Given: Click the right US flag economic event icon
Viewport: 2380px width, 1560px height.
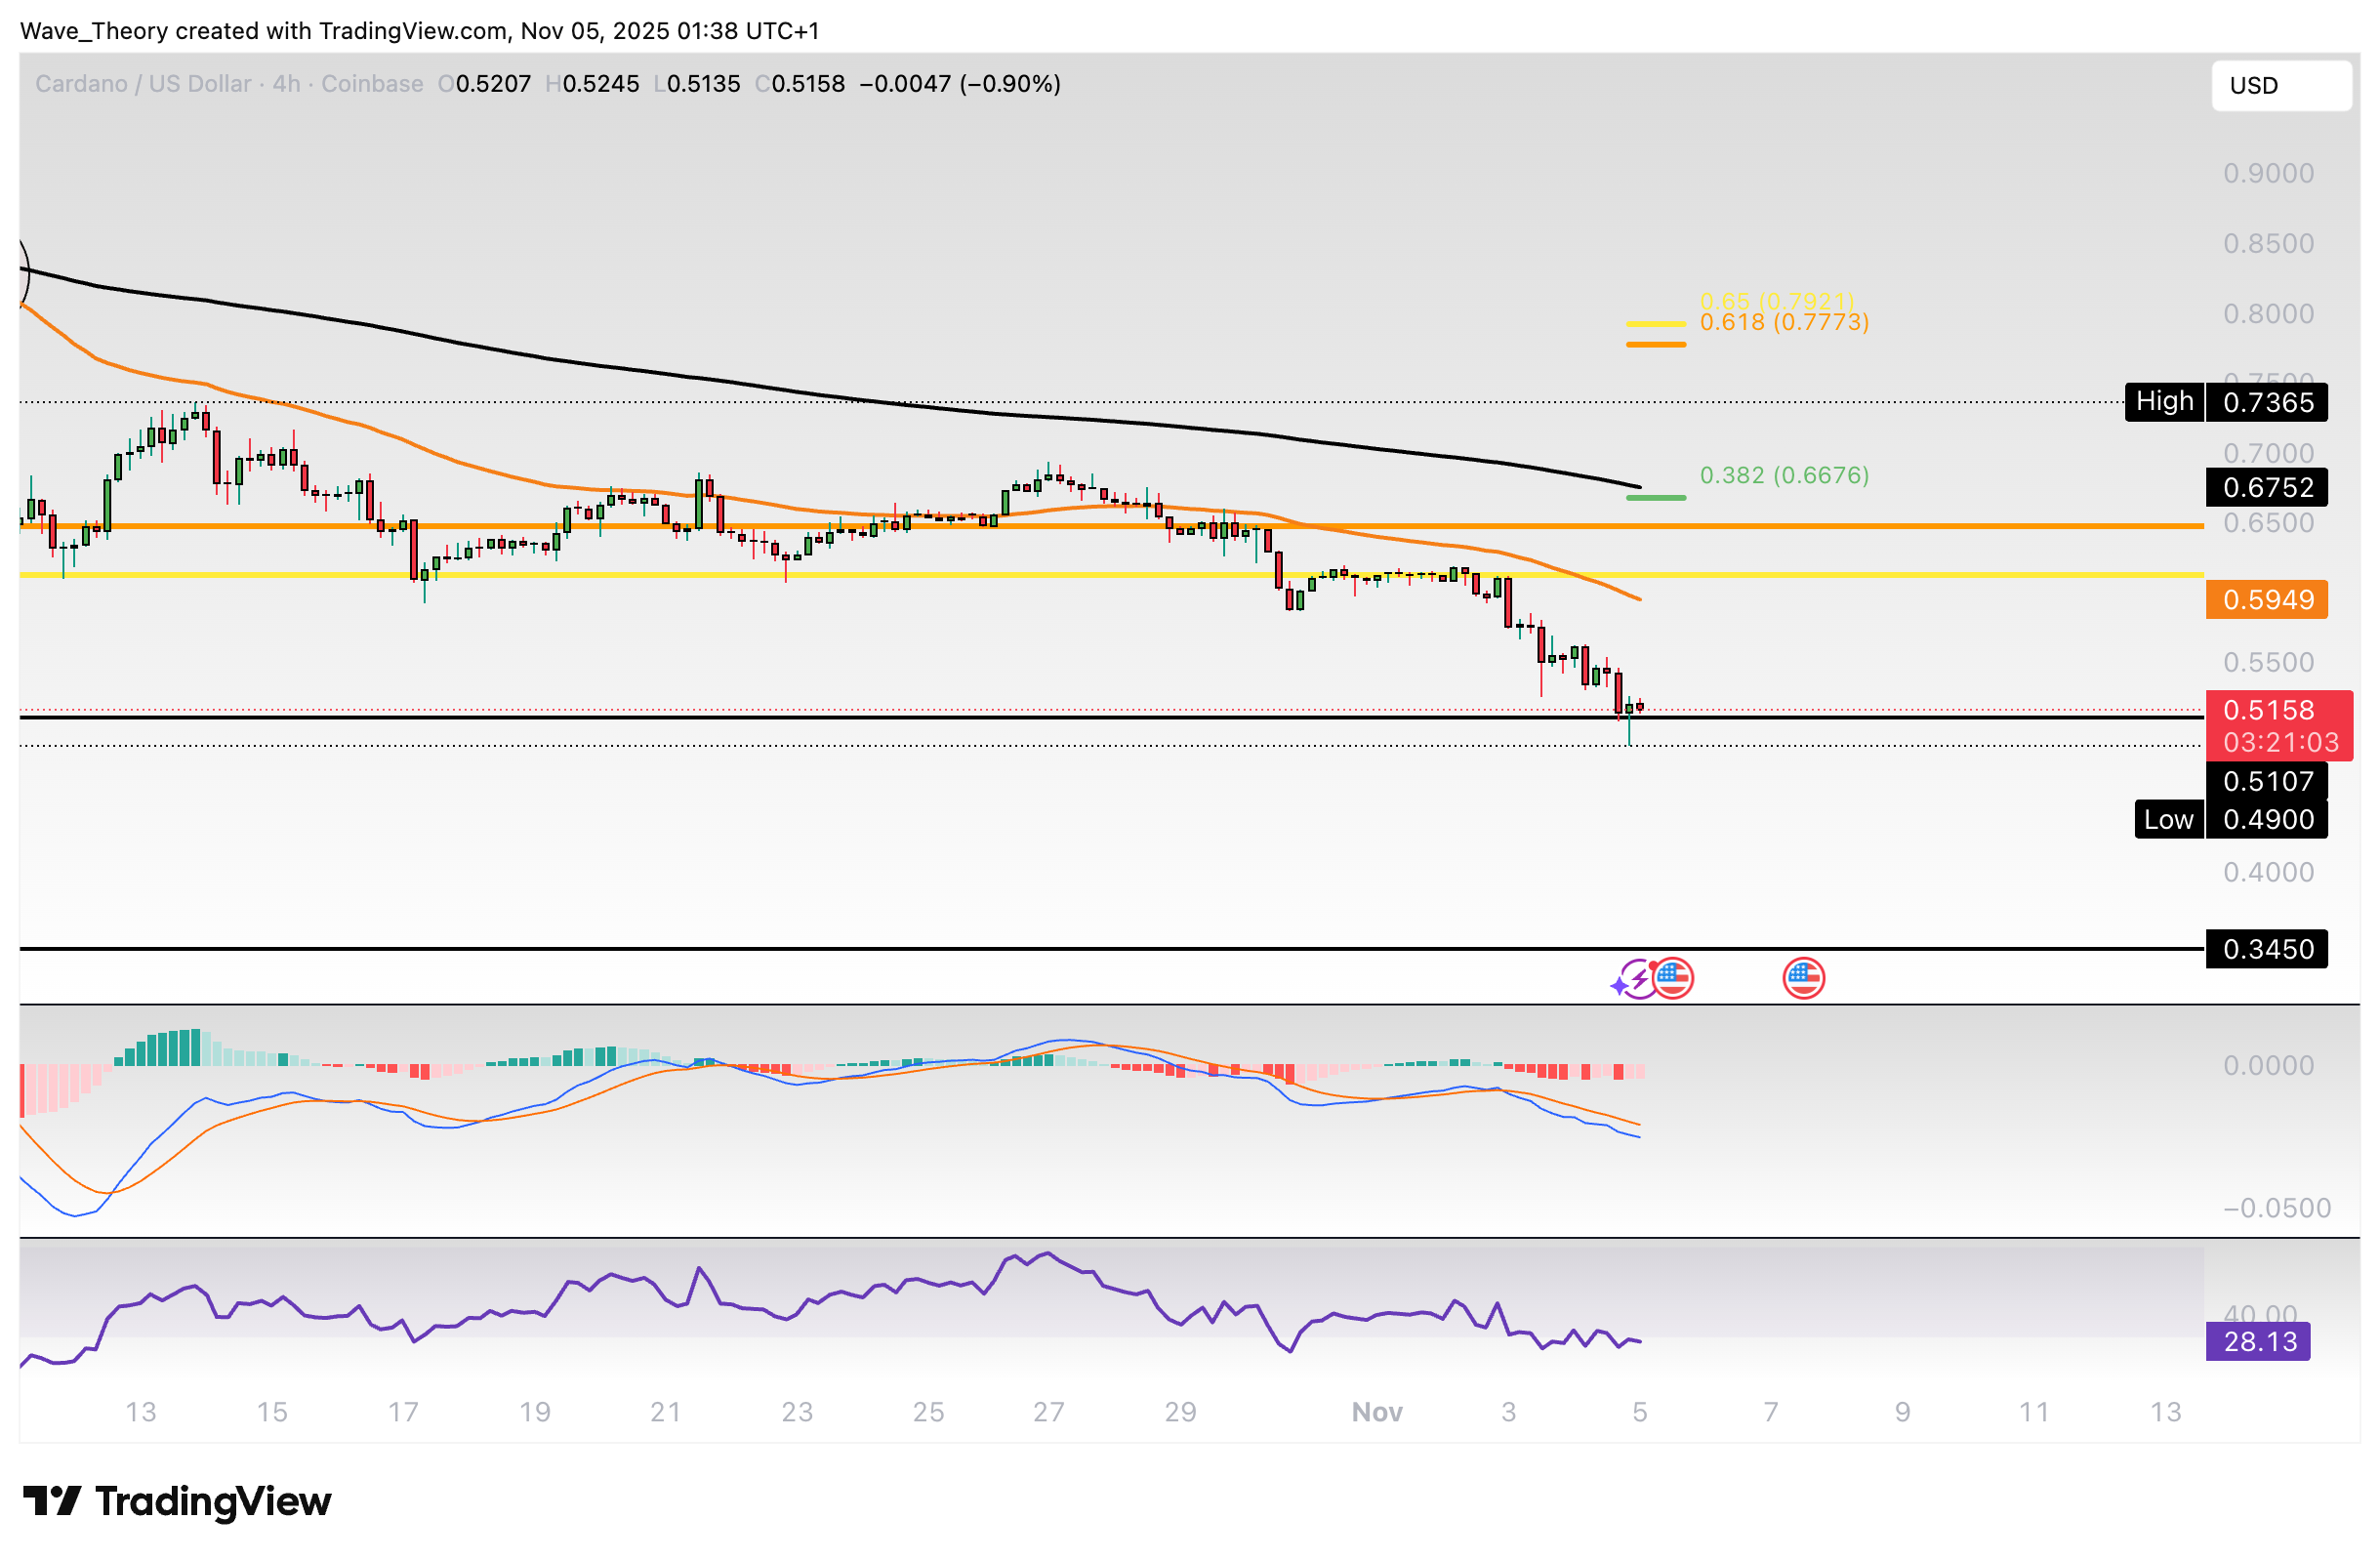Looking at the screenshot, I should (x=1803, y=978).
